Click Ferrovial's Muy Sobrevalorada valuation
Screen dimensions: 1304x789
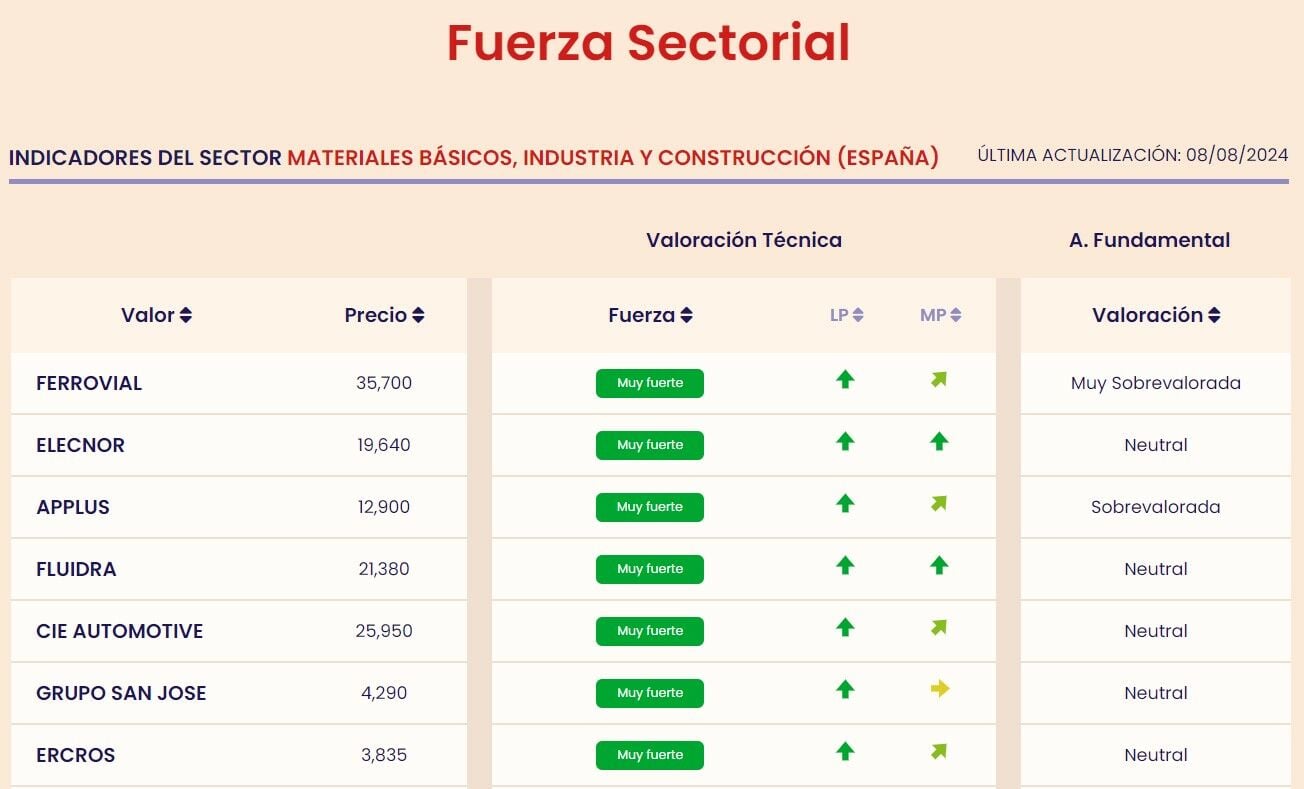coord(1155,383)
